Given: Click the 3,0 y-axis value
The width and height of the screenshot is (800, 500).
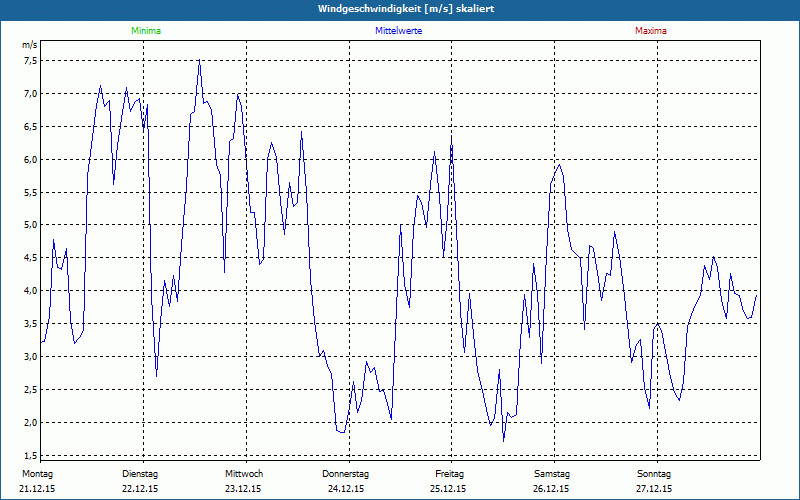Looking at the screenshot, I should point(30,357).
